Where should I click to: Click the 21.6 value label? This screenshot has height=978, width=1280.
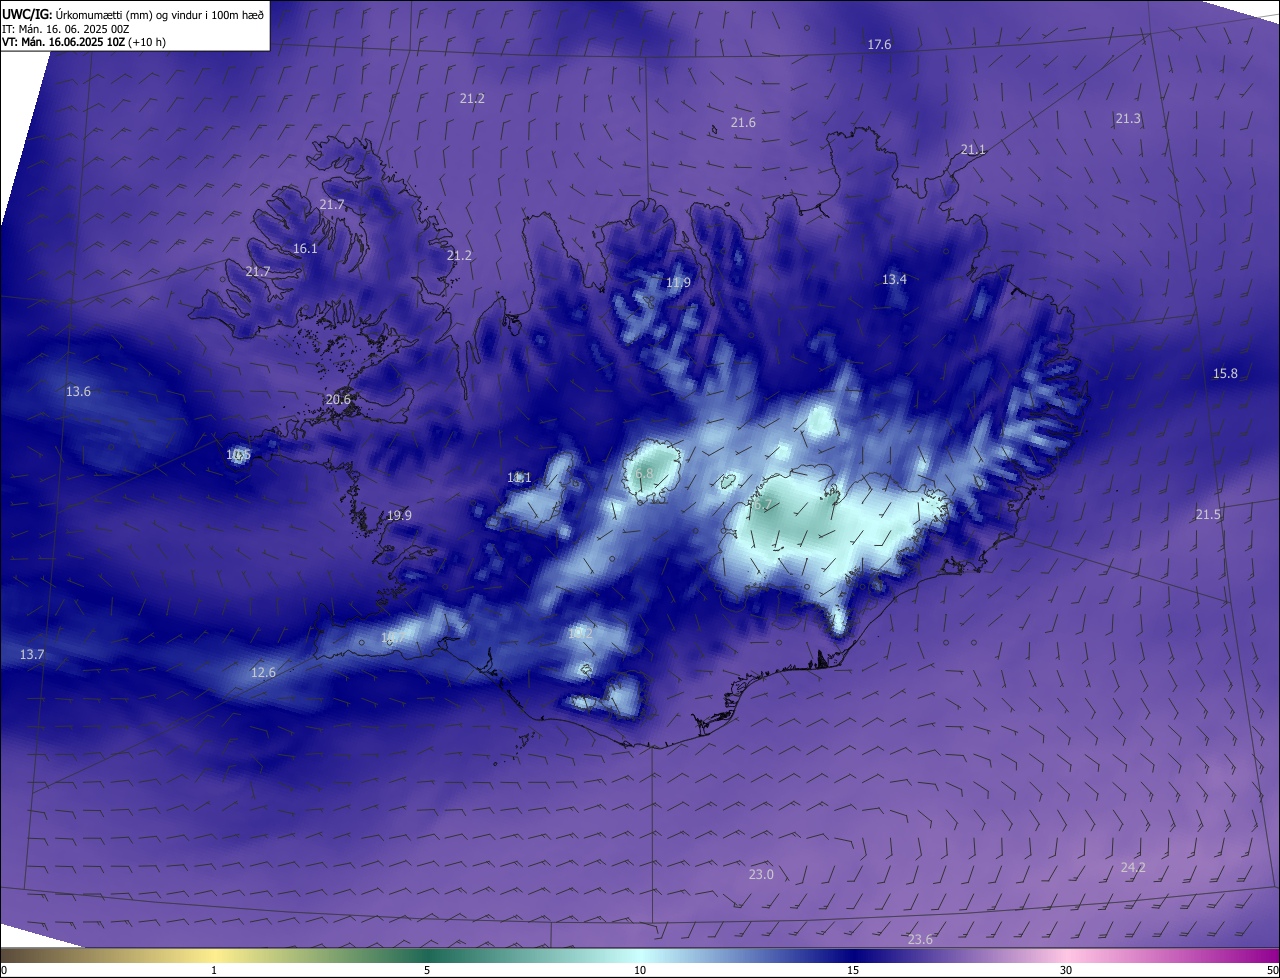point(743,123)
